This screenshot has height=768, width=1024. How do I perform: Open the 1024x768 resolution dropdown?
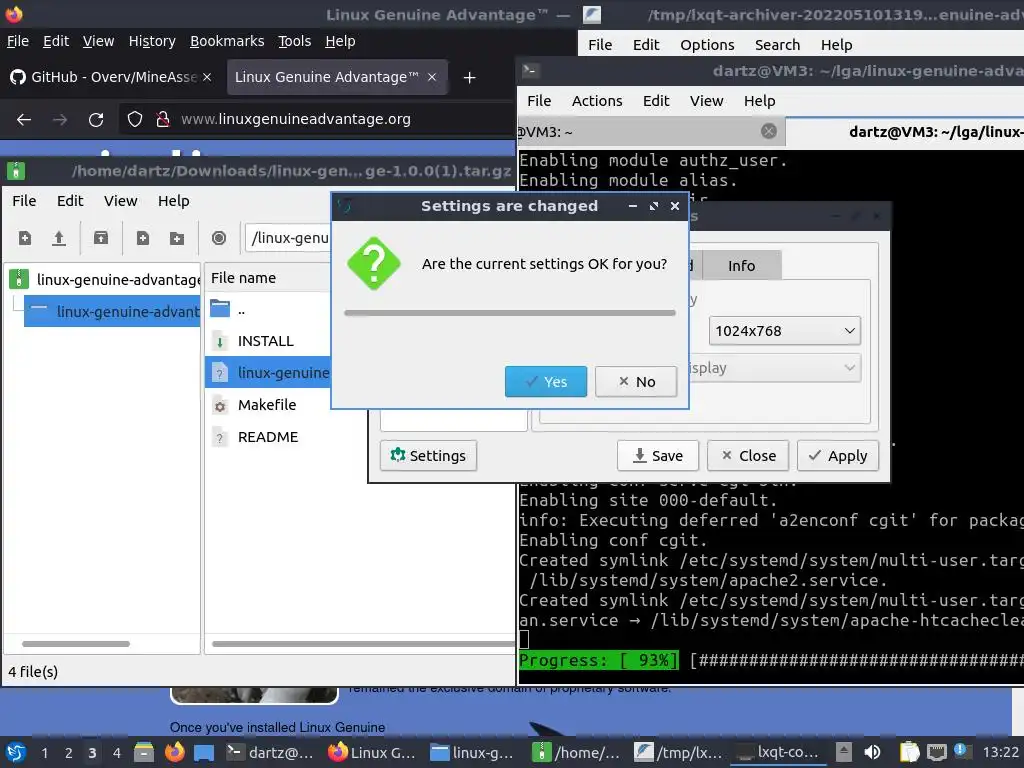(x=784, y=331)
